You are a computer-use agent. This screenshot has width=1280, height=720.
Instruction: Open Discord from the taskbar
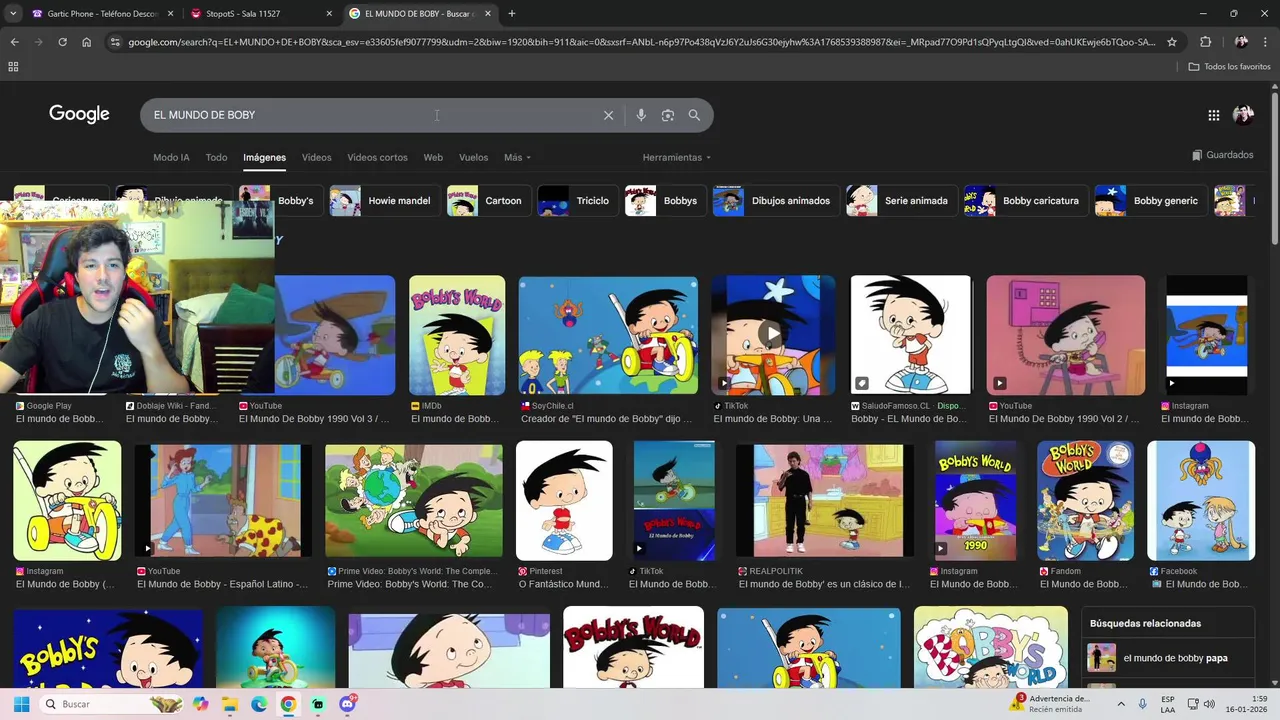tap(347, 704)
